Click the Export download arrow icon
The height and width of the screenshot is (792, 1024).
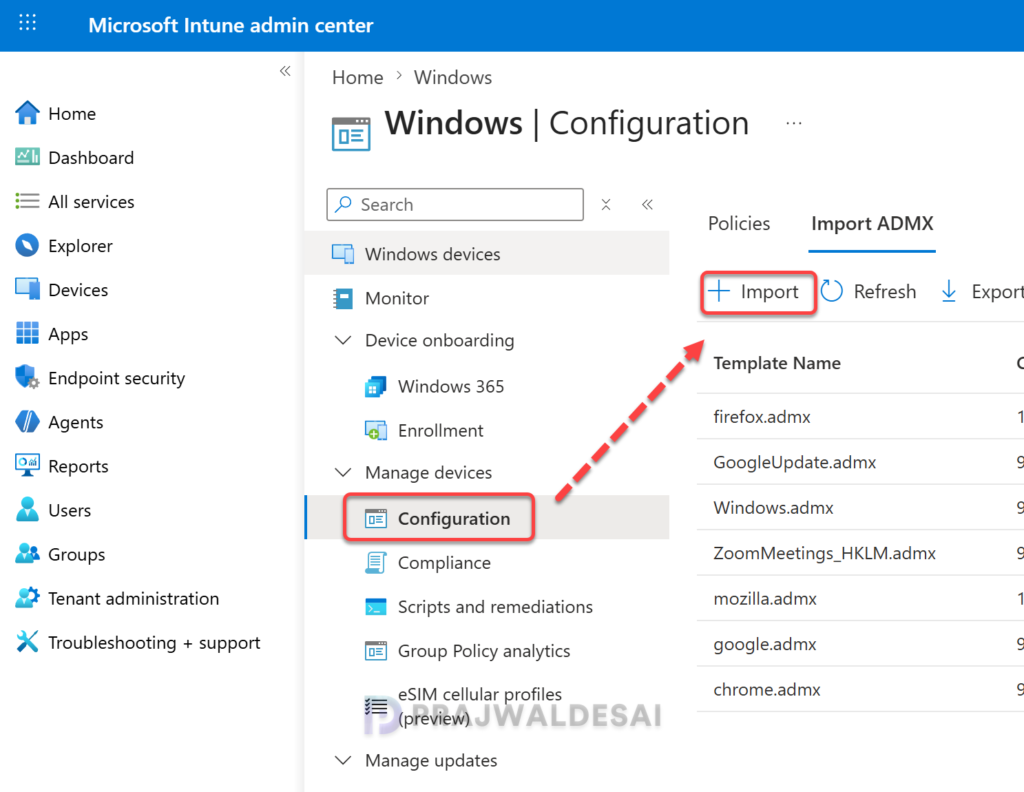pyautogui.click(x=949, y=291)
